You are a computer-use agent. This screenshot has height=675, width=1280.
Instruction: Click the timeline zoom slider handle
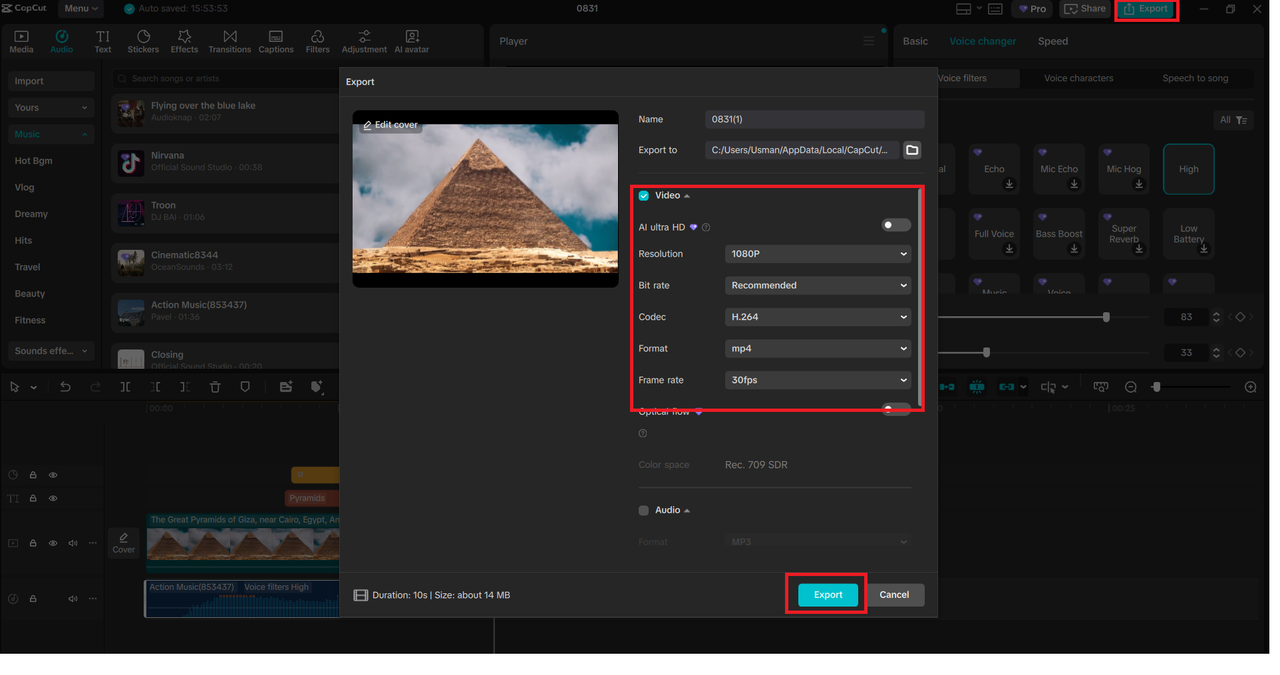(x=1157, y=387)
